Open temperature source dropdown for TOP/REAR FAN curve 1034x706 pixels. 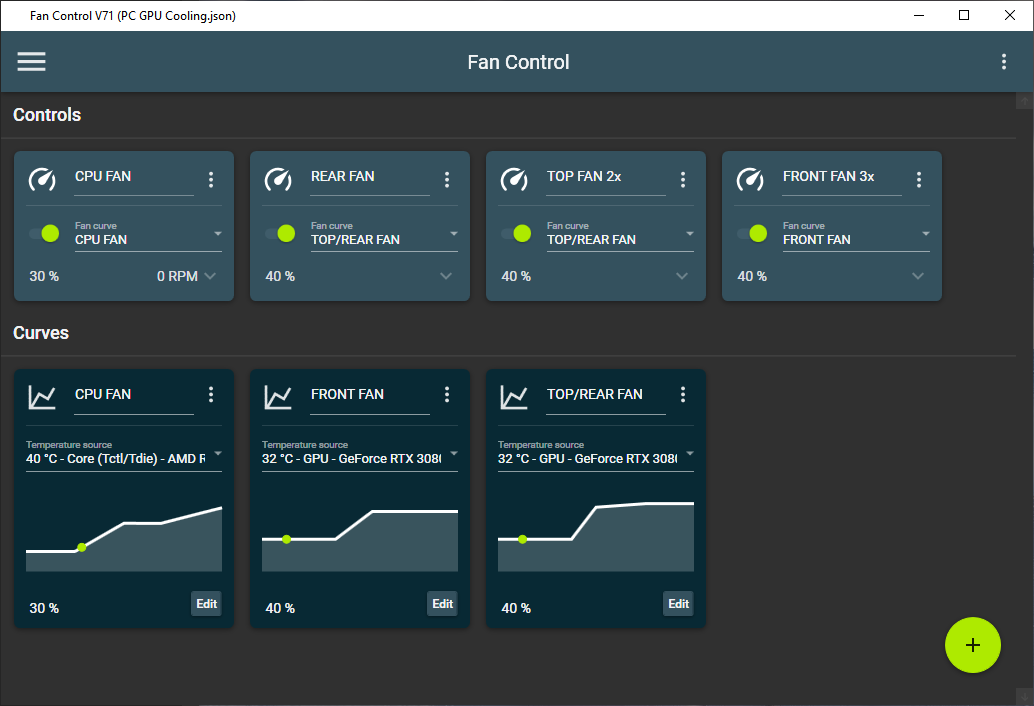[596, 455]
